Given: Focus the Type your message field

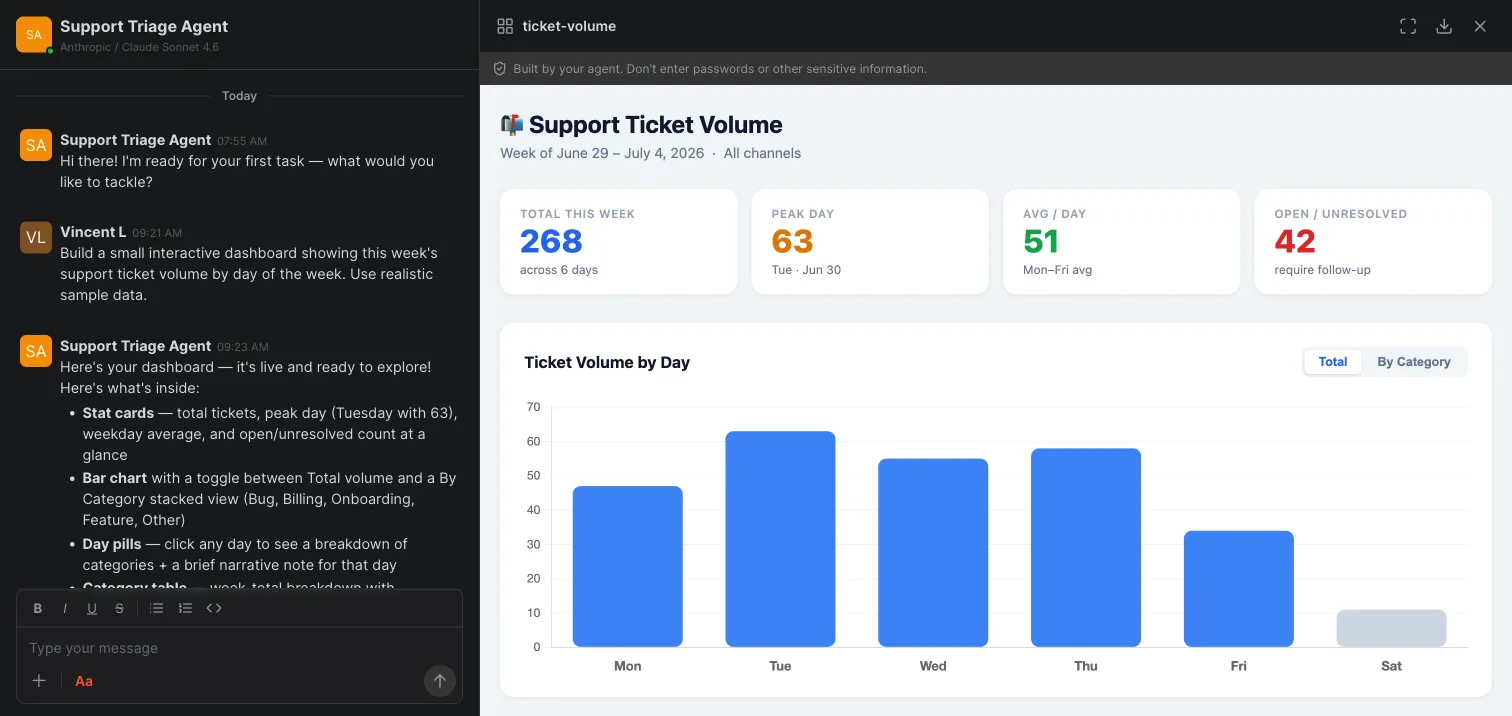Looking at the screenshot, I should coord(240,648).
